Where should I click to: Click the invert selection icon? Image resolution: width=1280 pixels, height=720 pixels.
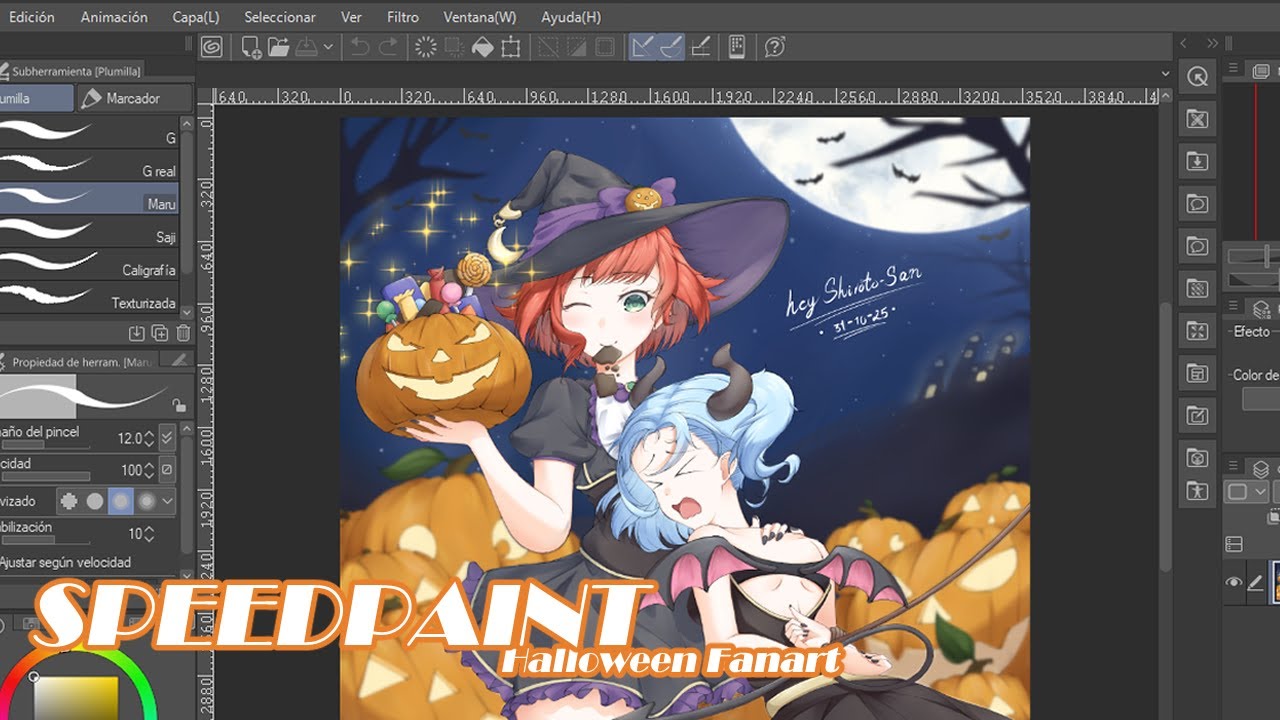575,47
